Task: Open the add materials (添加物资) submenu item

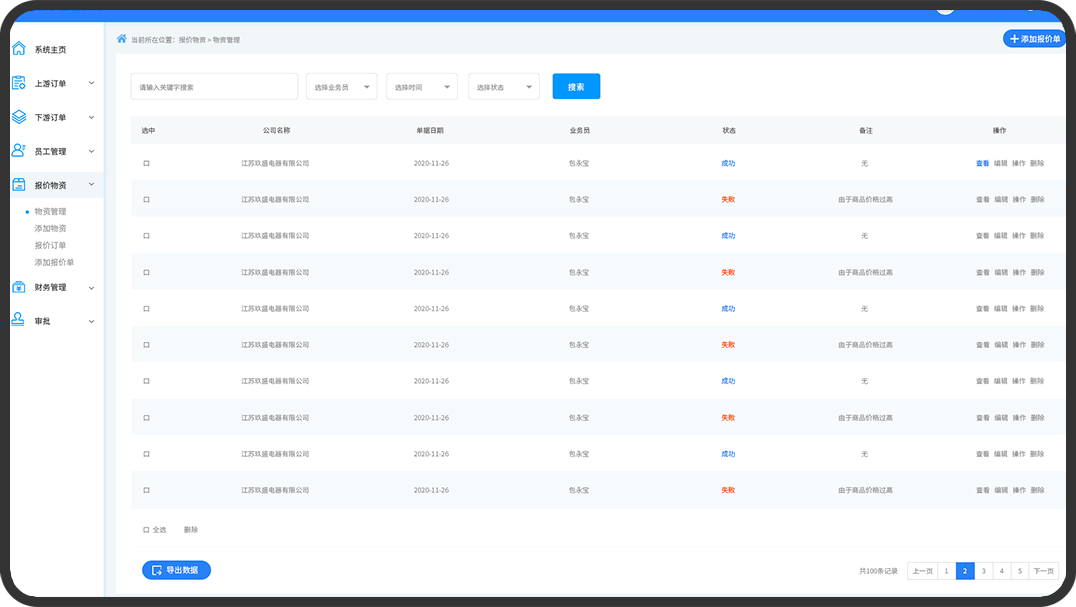Action: (50, 228)
